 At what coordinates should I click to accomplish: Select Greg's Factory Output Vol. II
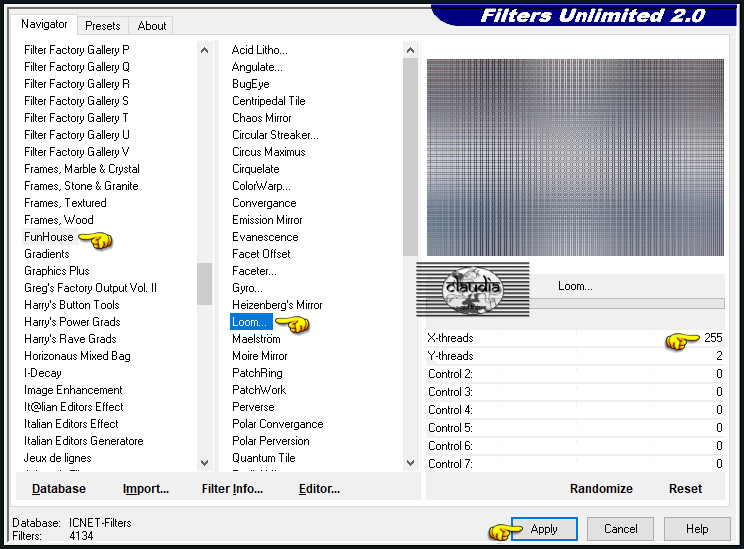coord(91,288)
